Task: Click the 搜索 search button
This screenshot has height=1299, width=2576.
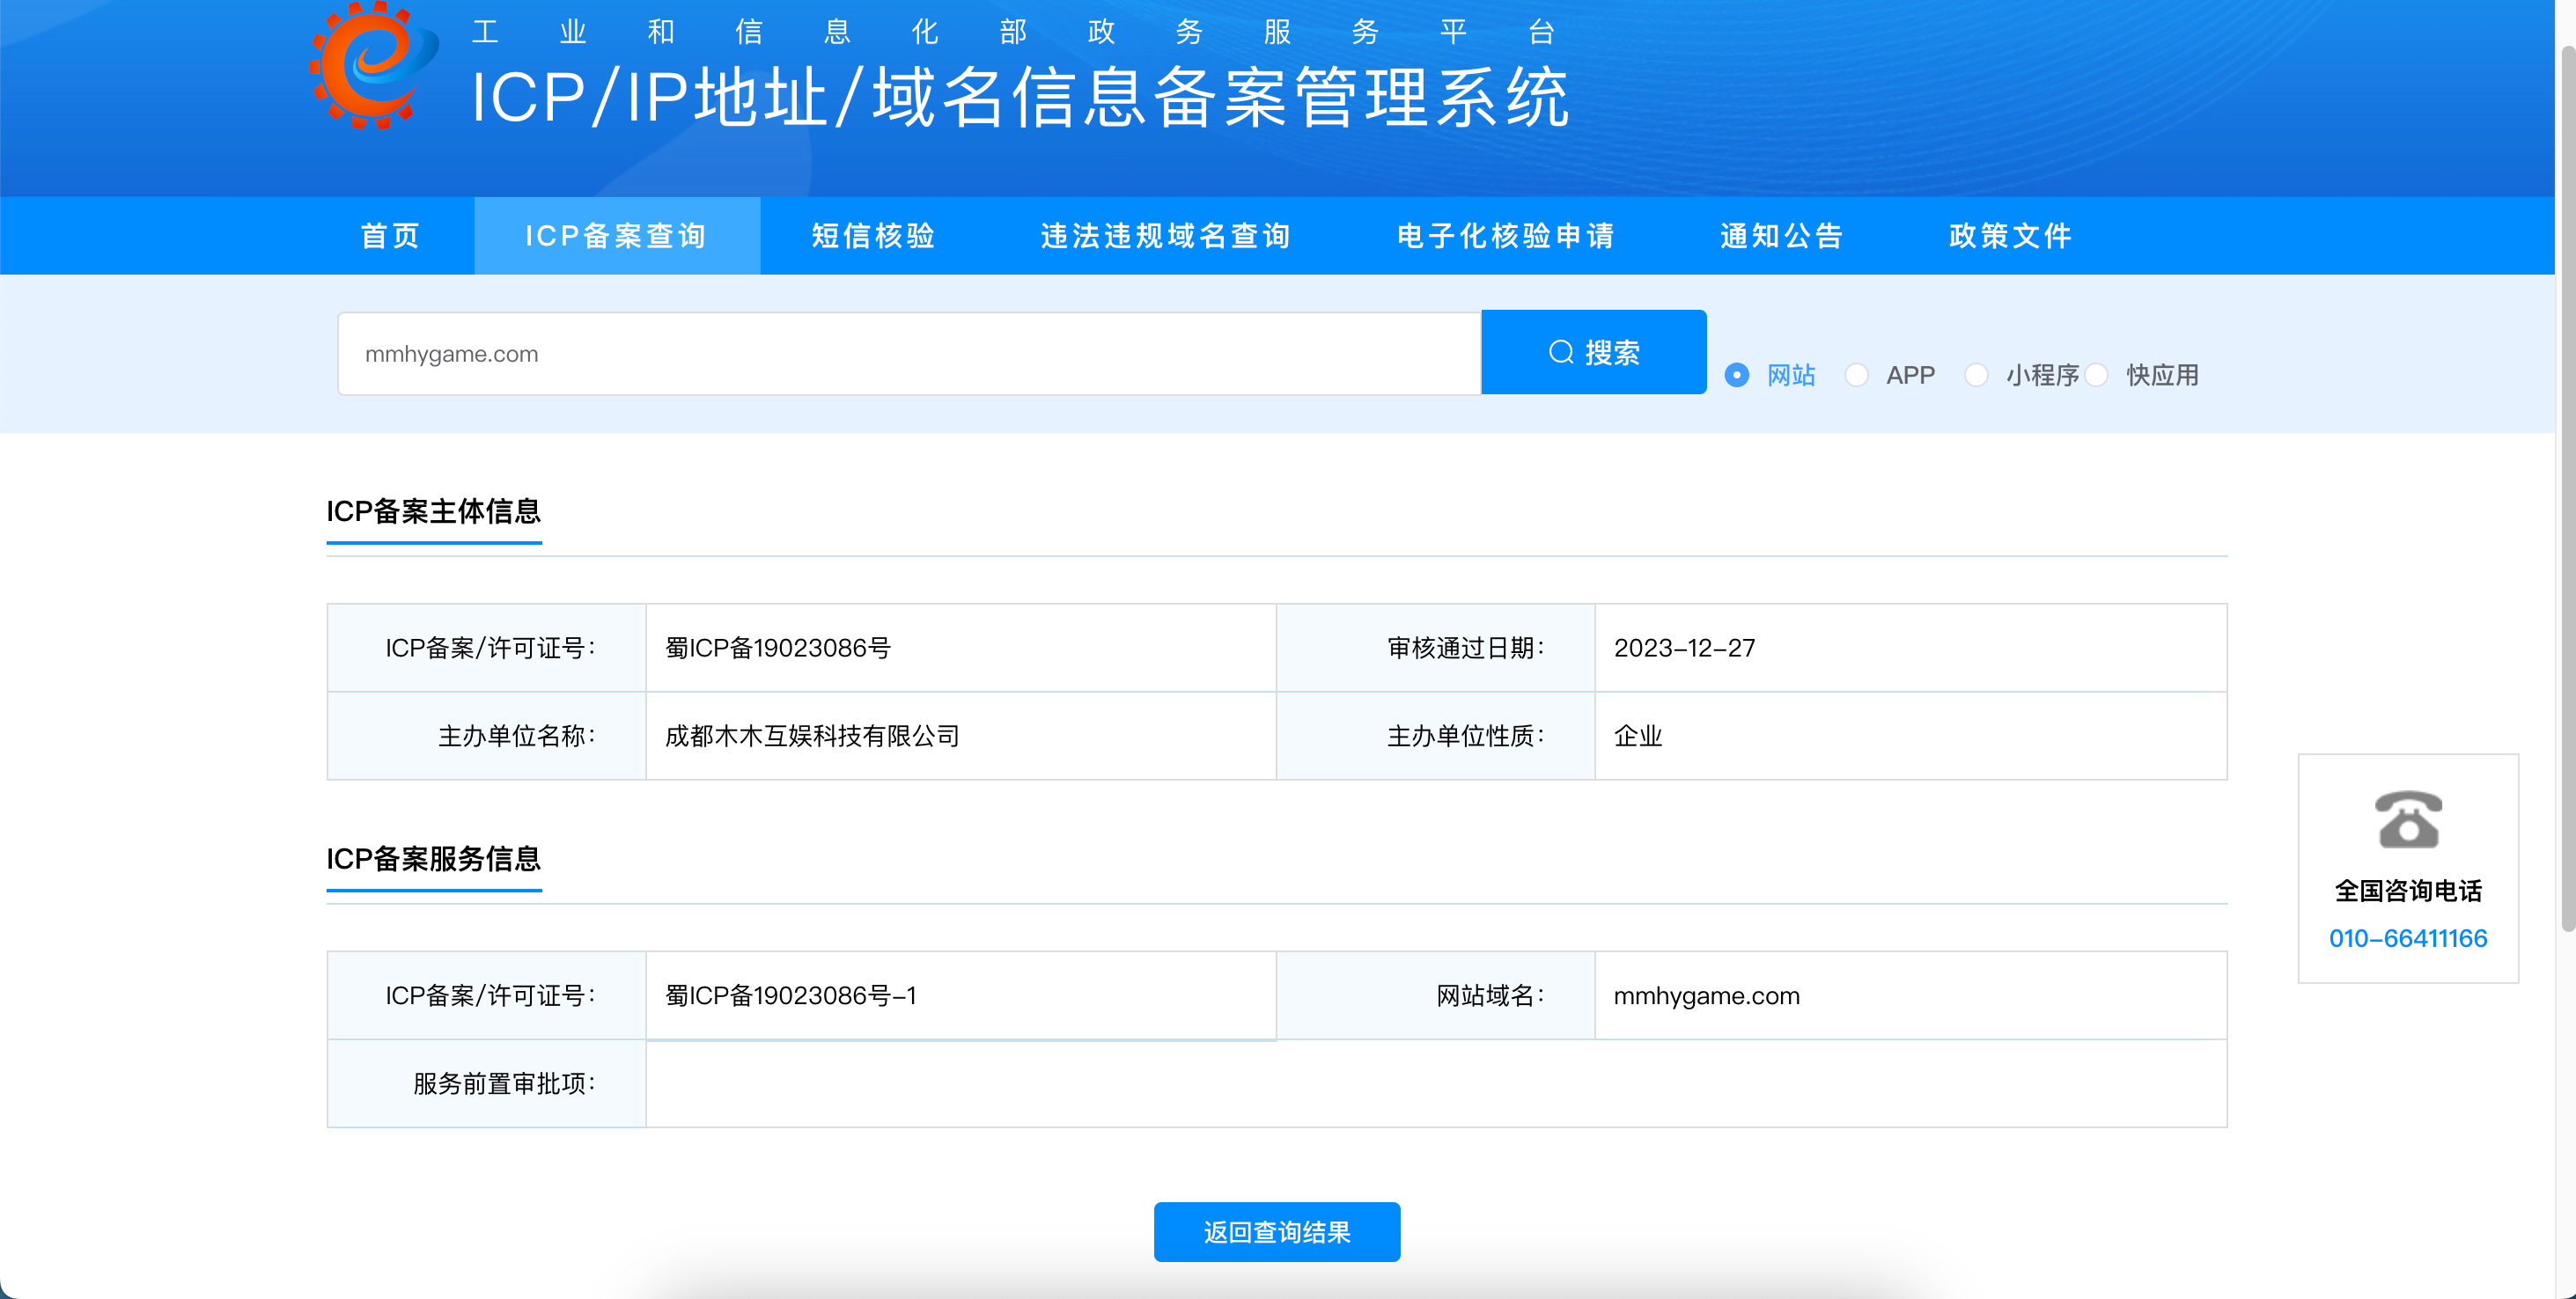Action: [1593, 353]
